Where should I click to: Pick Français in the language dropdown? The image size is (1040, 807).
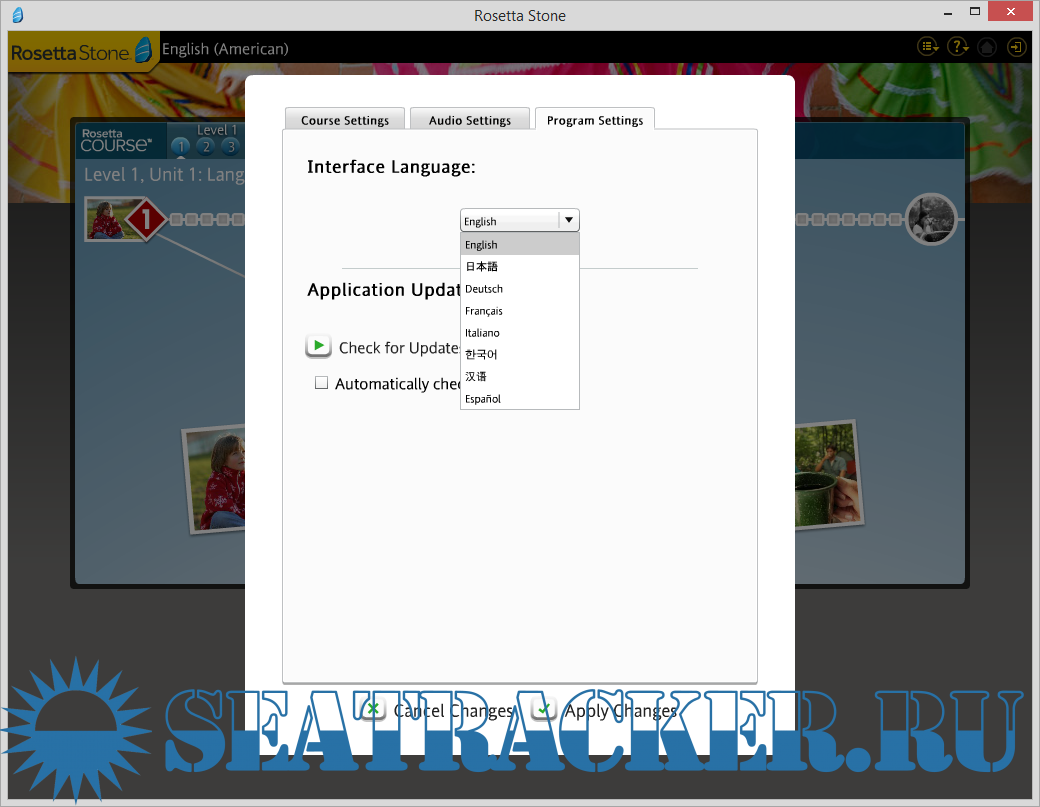(484, 311)
